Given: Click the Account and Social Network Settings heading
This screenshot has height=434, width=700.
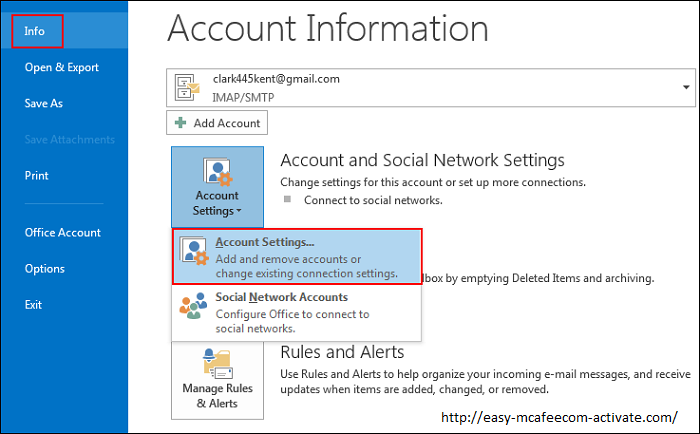Looking at the screenshot, I should point(422,160).
